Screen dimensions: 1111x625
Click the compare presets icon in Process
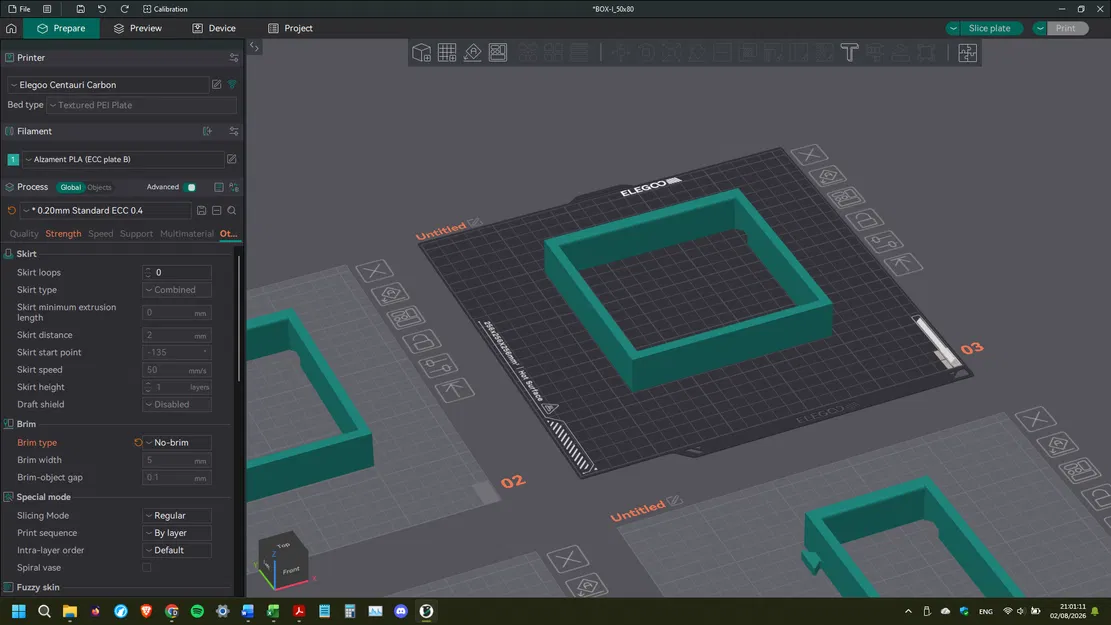(234, 187)
